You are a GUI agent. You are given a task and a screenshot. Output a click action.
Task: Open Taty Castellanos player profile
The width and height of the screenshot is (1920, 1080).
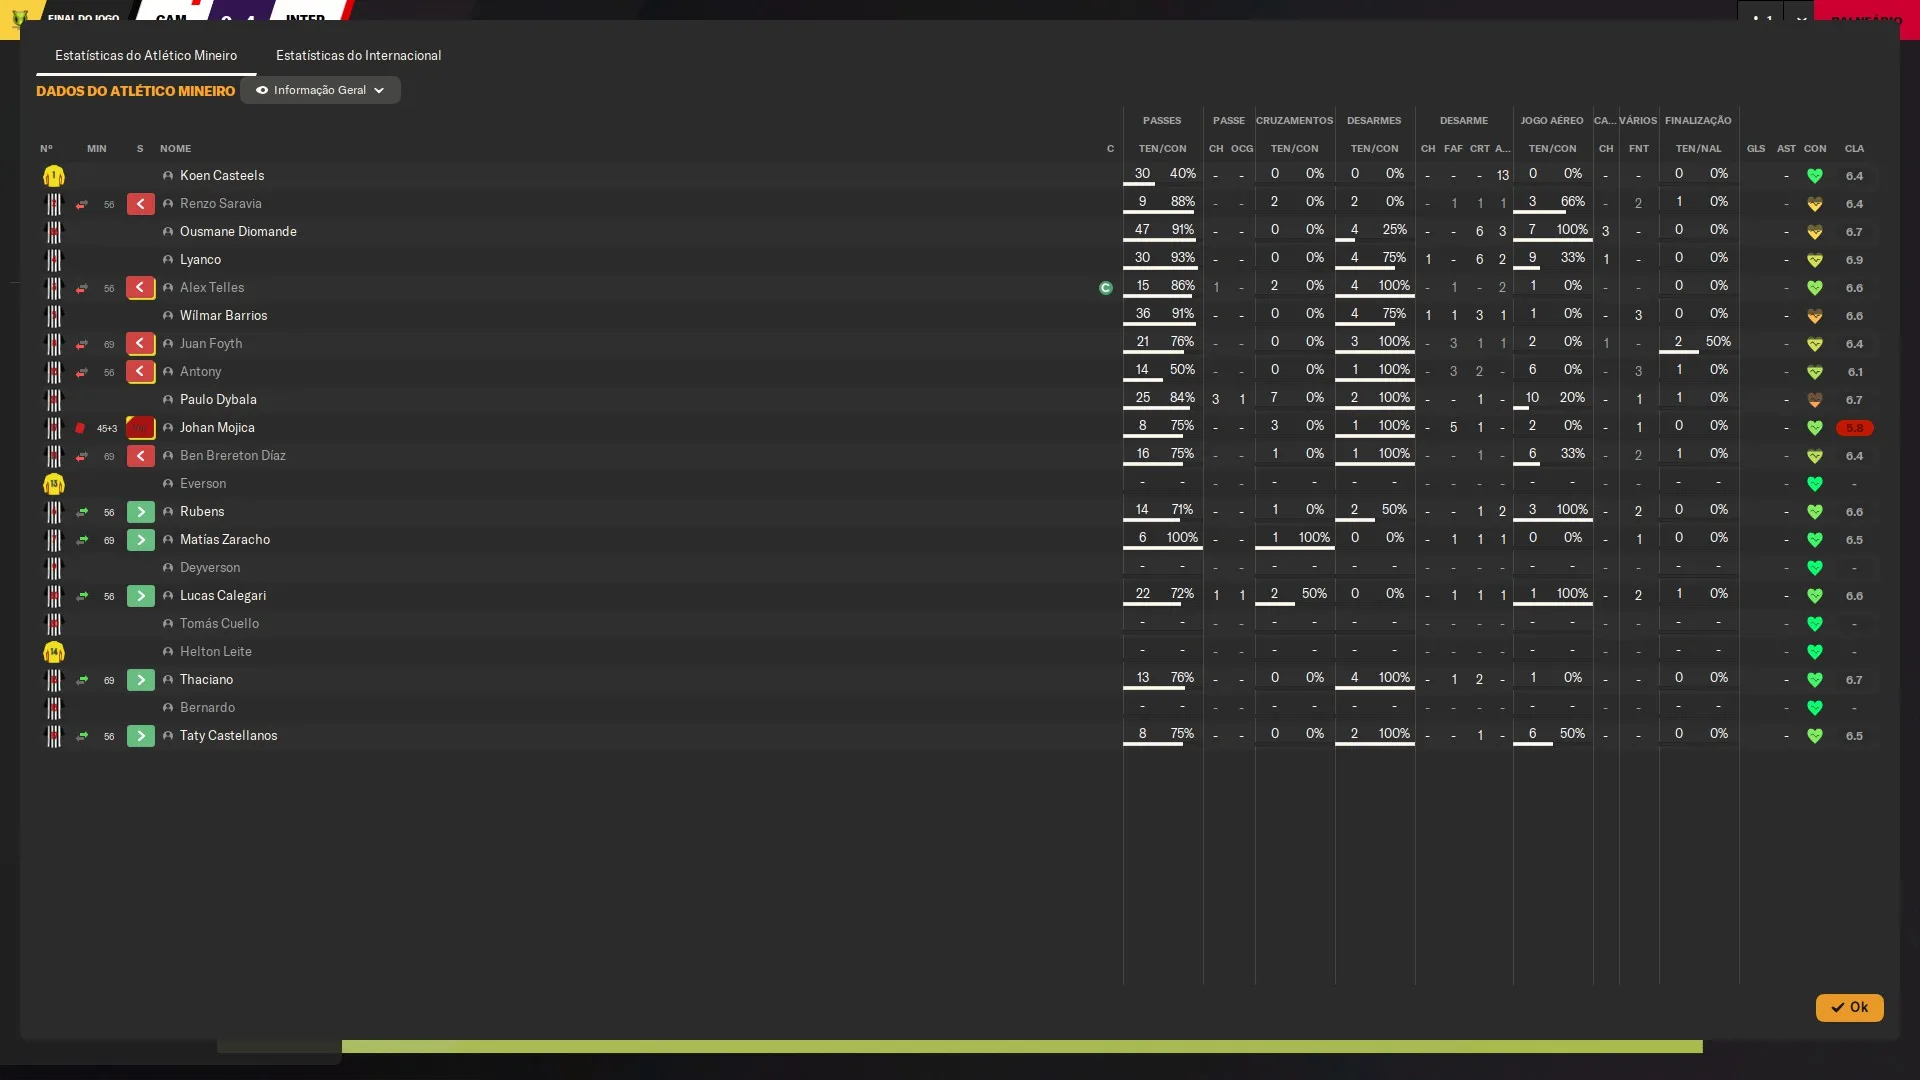point(228,736)
